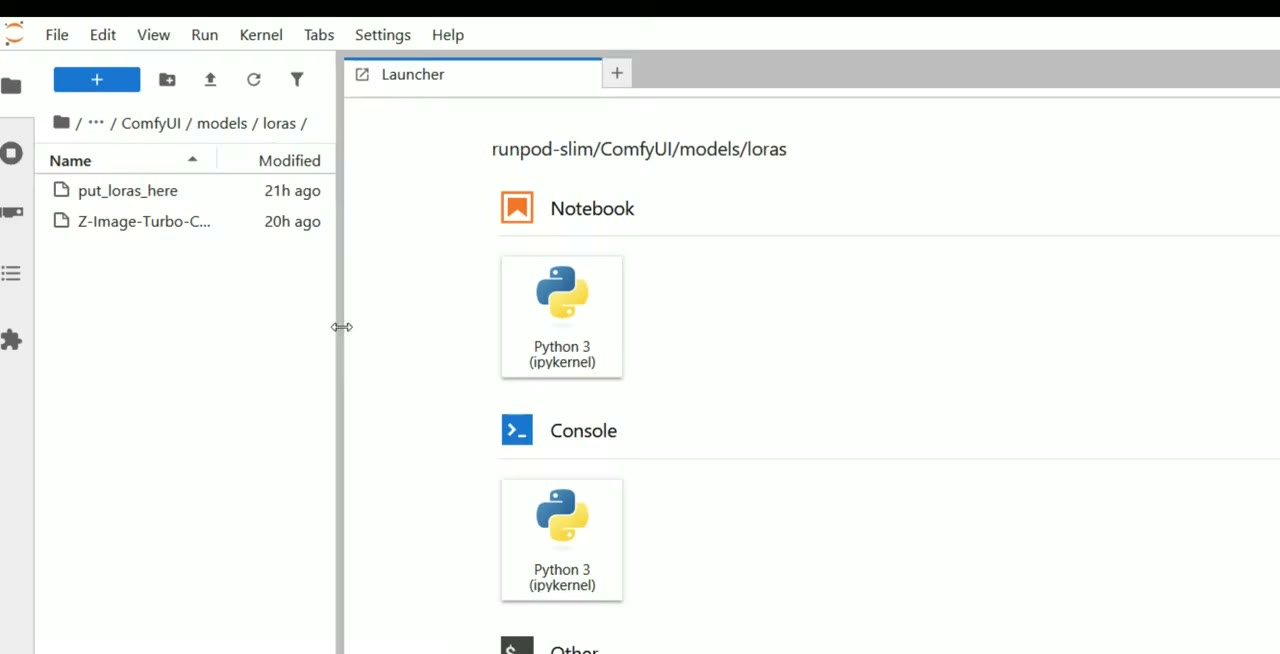This screenshot has height=654, width=1280.
Task: Navigate to models in breadcrumb path
Action: 222,123
